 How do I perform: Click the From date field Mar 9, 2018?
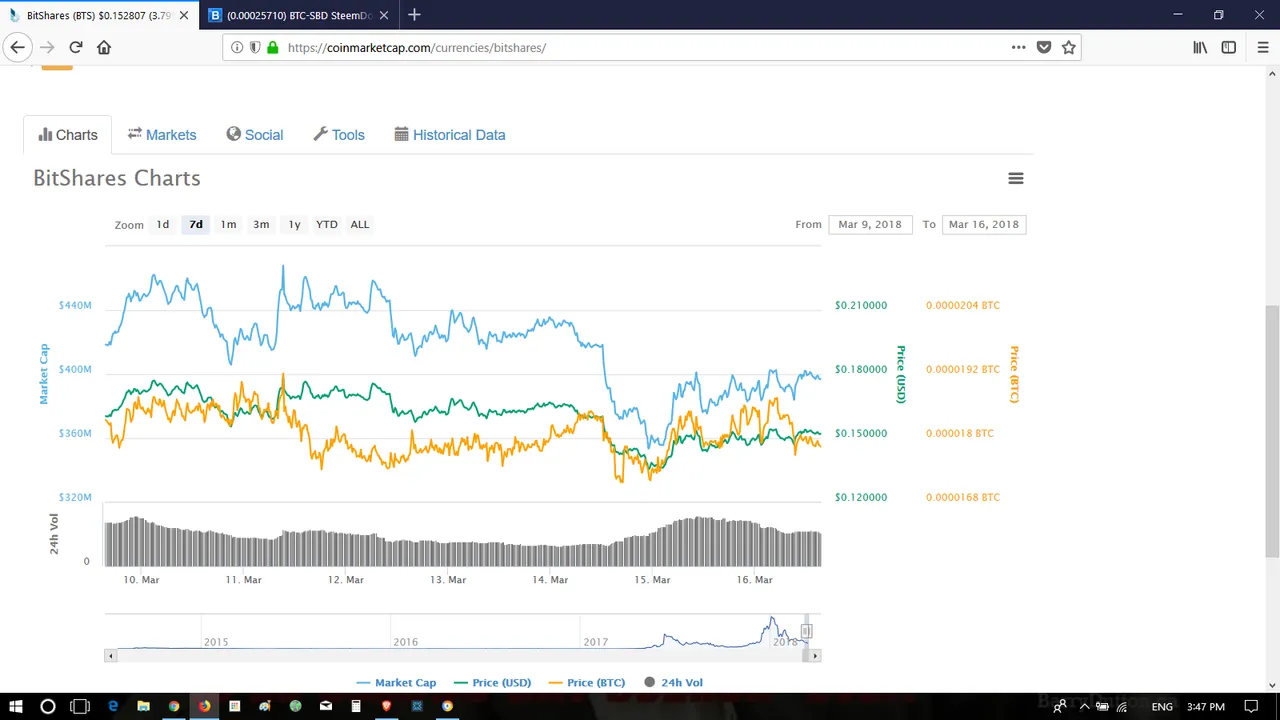coord(870,224)
